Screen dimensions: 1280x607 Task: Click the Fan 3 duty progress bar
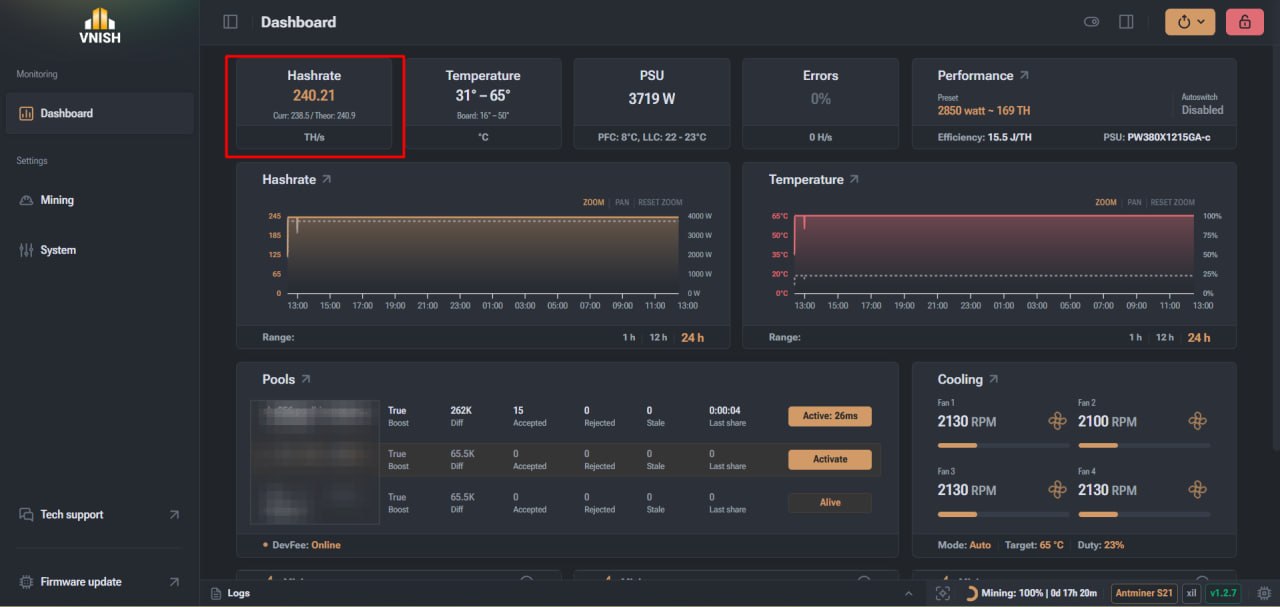coord(1003,514)
